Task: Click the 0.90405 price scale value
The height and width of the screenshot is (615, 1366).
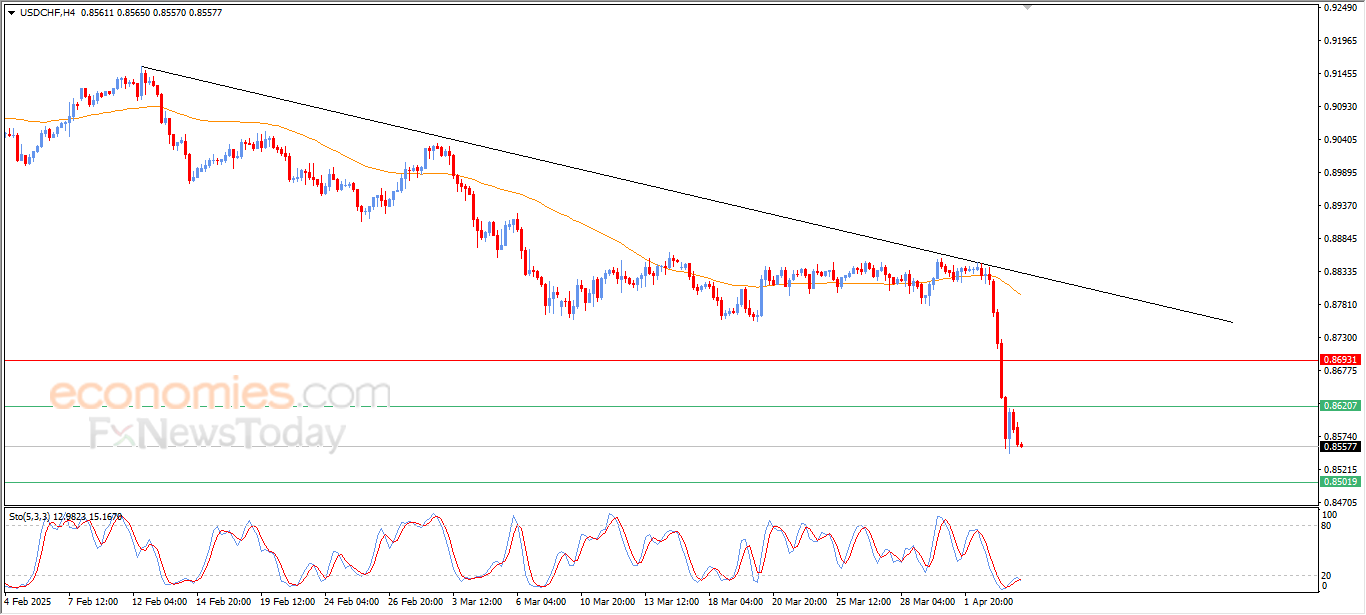Action: pos(1340,140)
